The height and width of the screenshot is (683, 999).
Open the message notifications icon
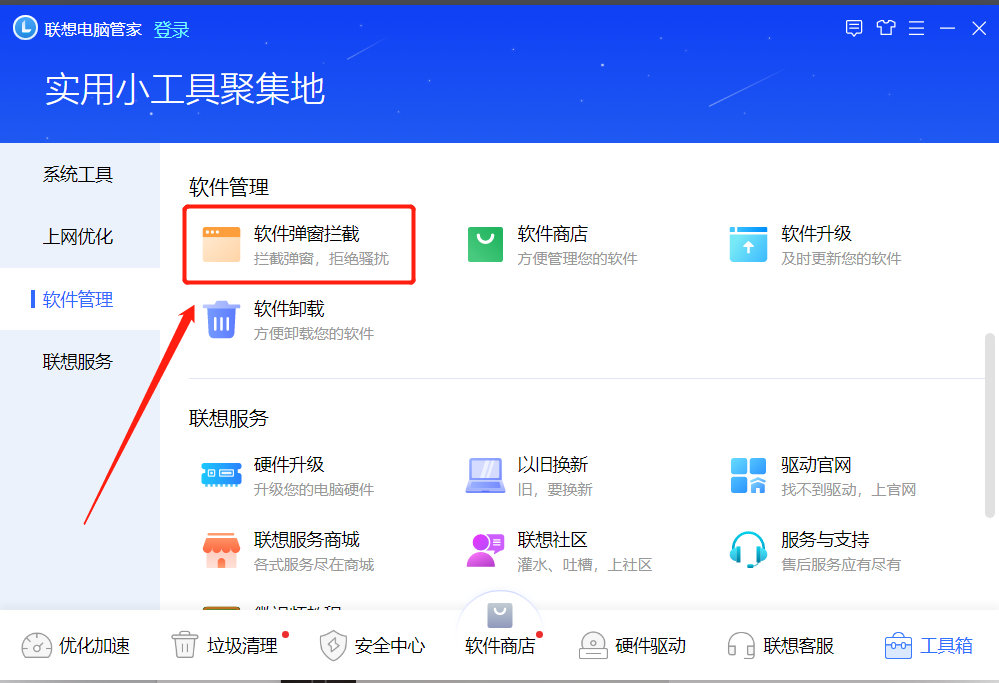click(853, 28)
